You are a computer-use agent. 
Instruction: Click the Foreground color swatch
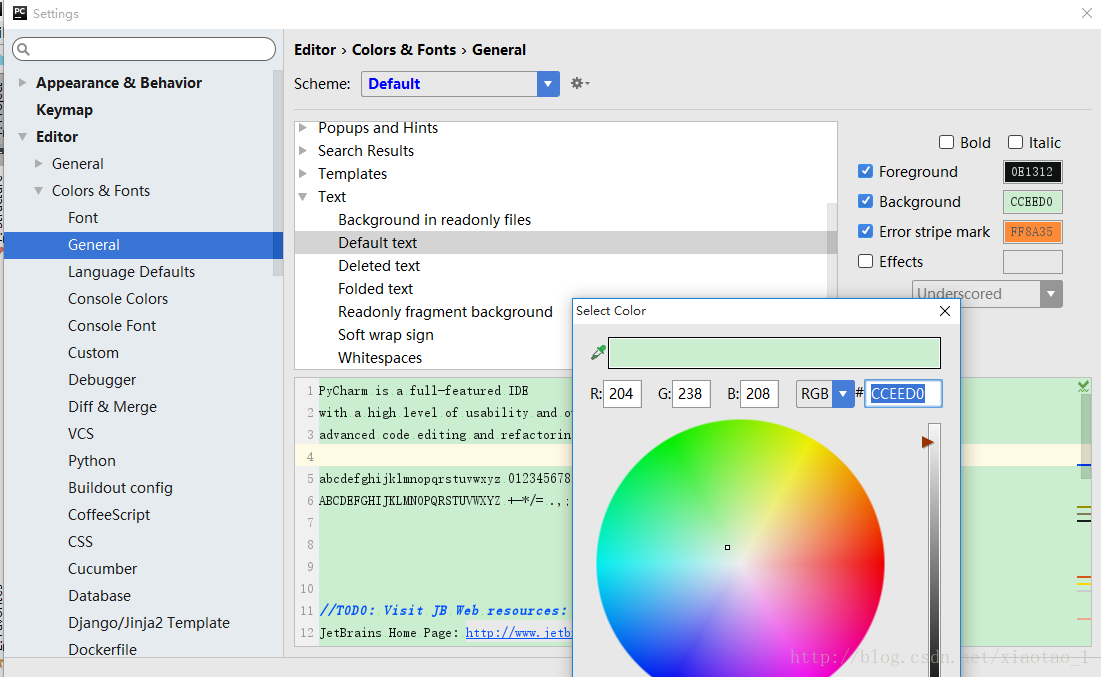coord(1032,172)
